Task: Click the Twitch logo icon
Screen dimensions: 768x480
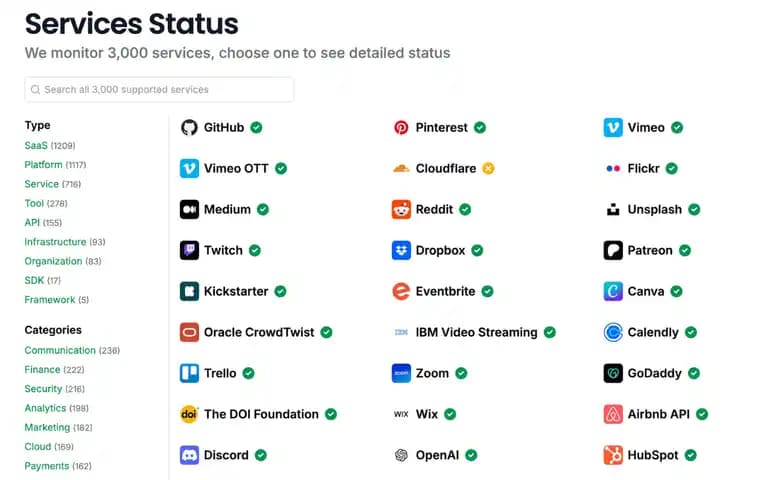Action: click(x=189, y=250)
